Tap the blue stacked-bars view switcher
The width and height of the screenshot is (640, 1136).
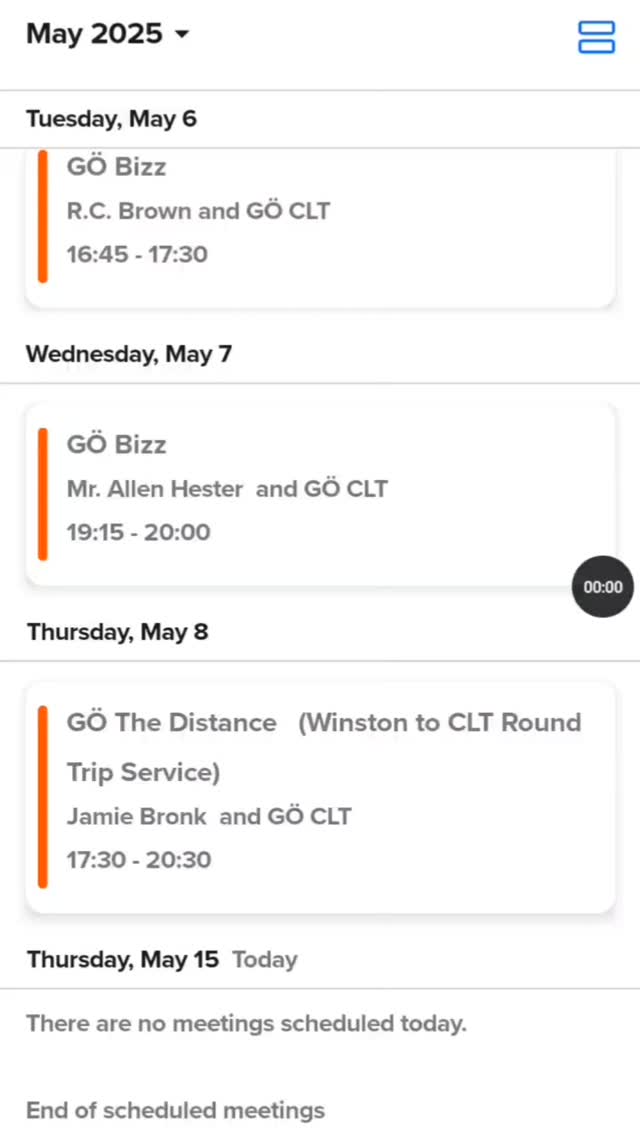(x=596, y=37)
